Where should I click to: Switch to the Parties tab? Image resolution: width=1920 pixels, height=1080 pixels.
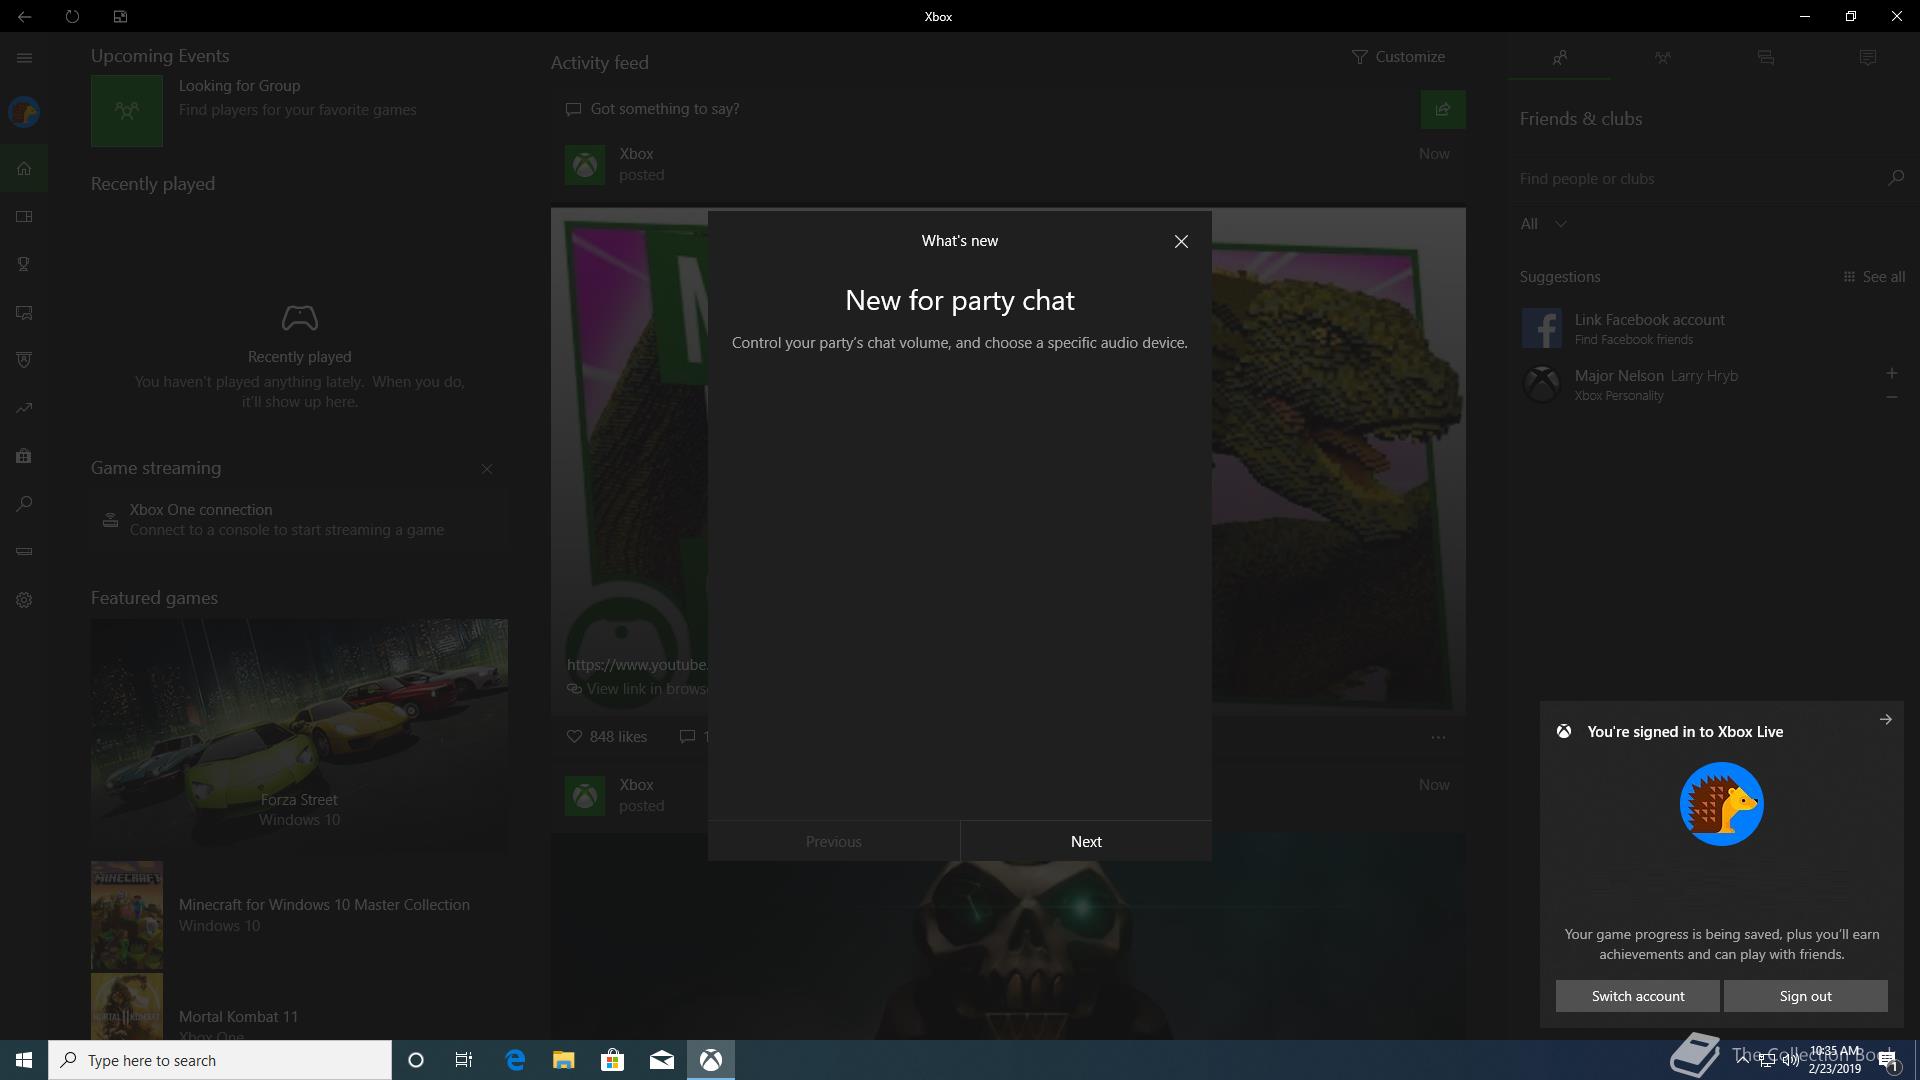pos(1662,58)
